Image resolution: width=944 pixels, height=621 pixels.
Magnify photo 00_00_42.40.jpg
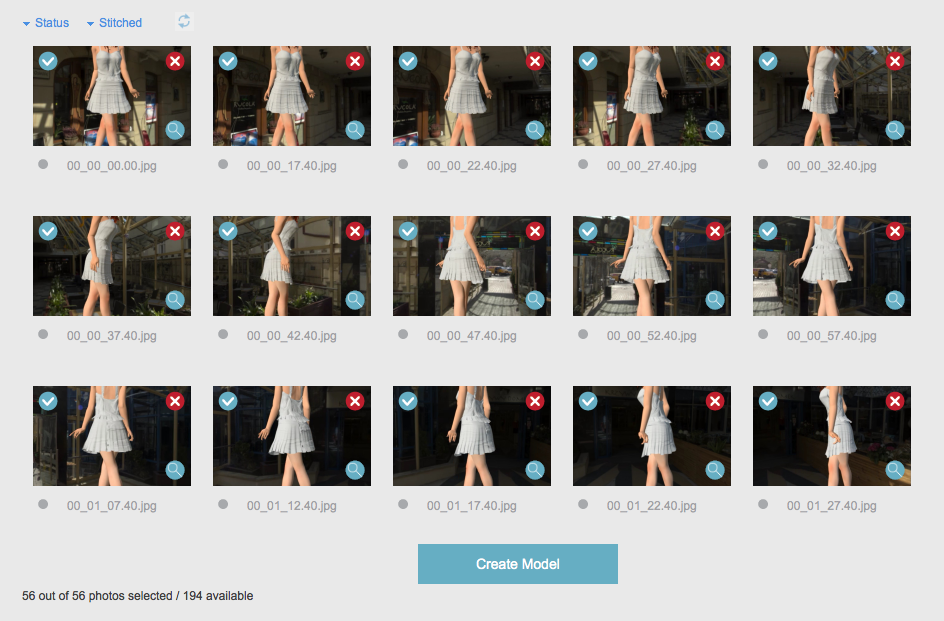tap(355, 300)
